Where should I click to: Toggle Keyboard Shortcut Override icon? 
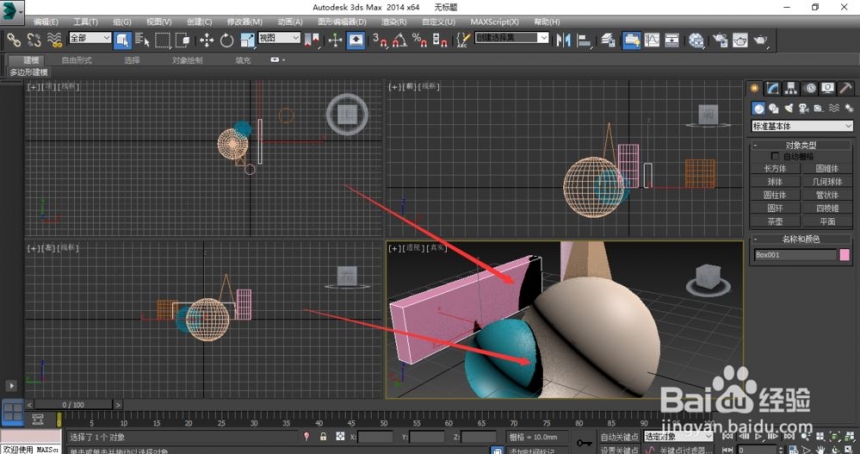click(356, 40)
